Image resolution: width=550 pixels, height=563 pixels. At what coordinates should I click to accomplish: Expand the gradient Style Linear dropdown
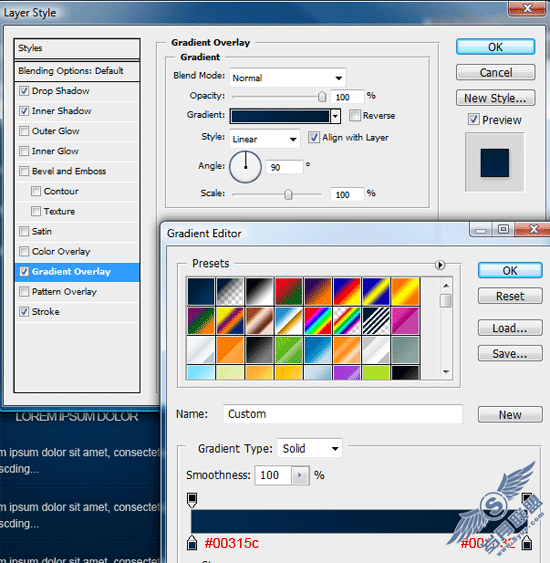point(265,139)
